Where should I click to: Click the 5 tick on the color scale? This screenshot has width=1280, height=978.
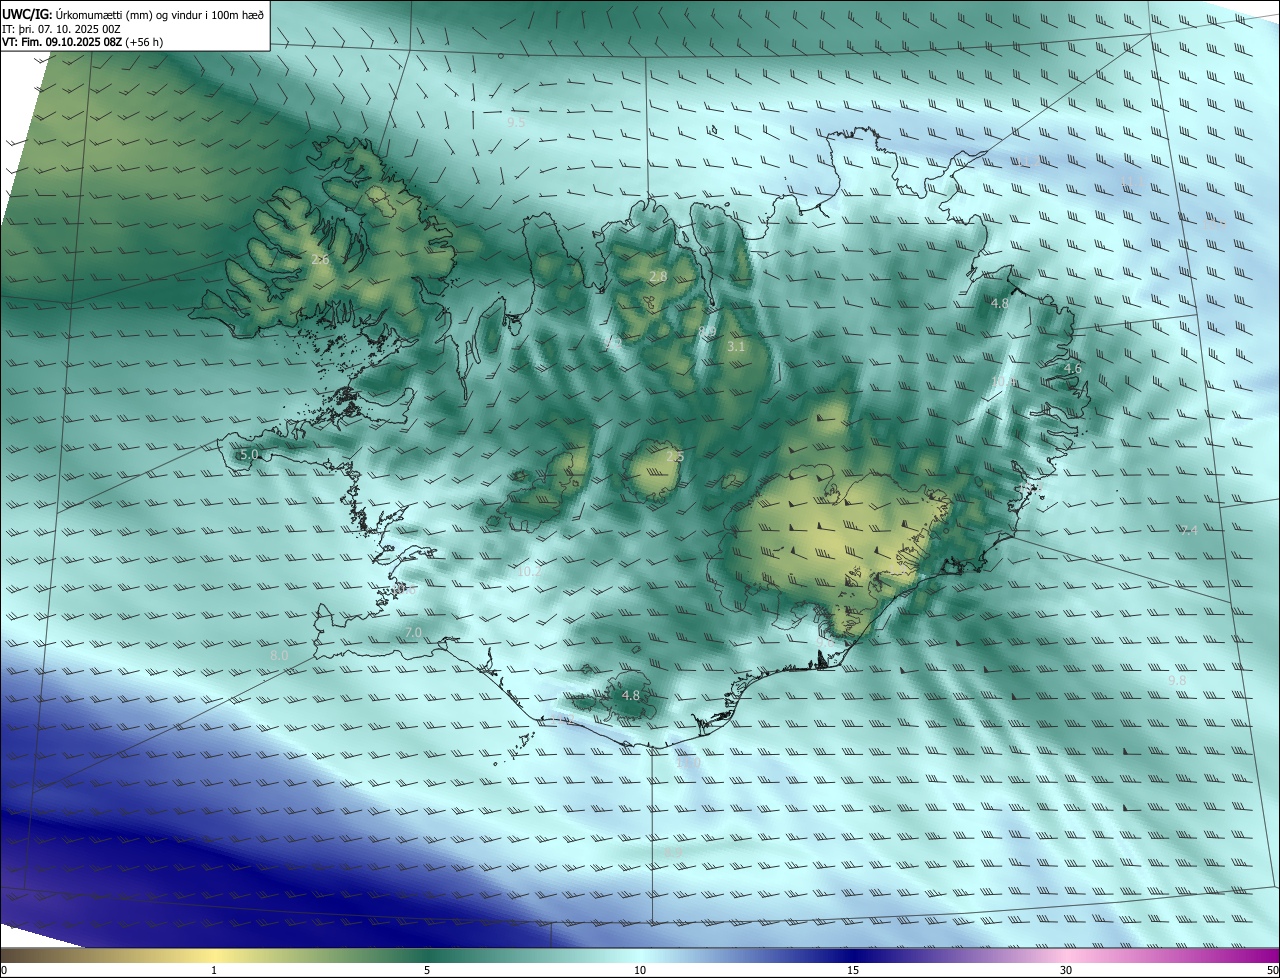pos(427,970)
